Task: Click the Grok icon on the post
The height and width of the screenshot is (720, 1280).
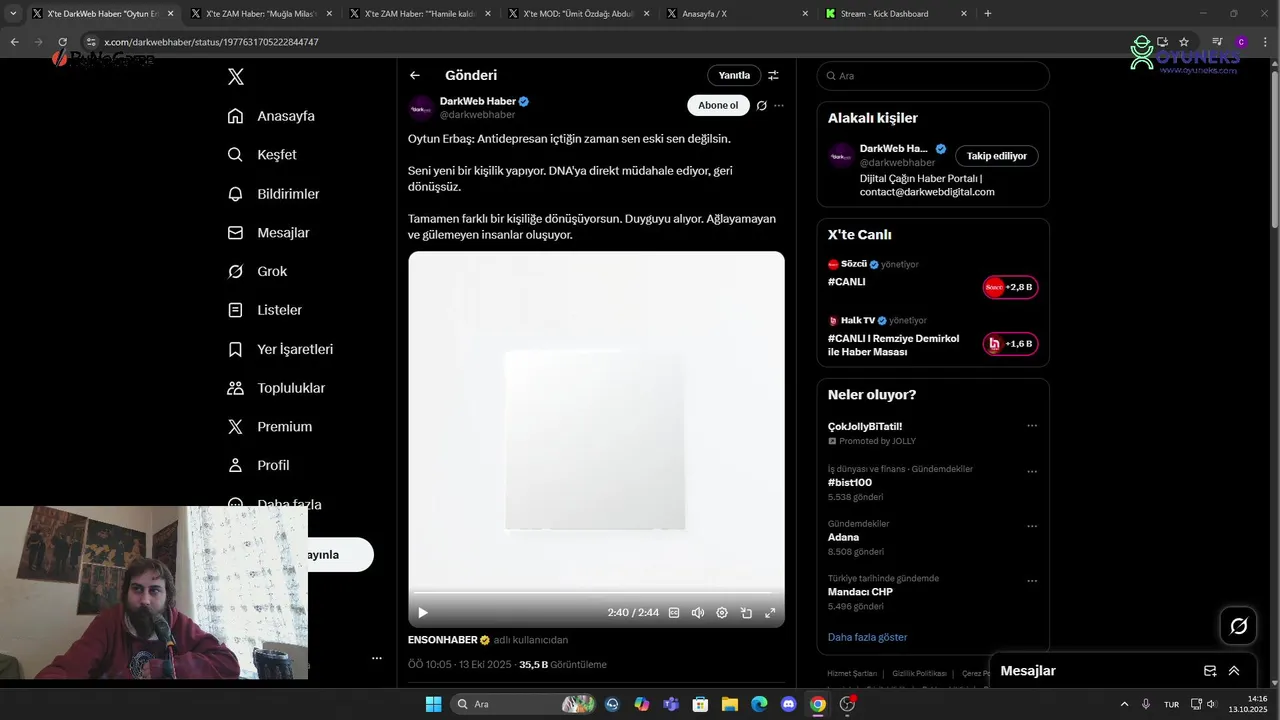Action: (761, 106)
